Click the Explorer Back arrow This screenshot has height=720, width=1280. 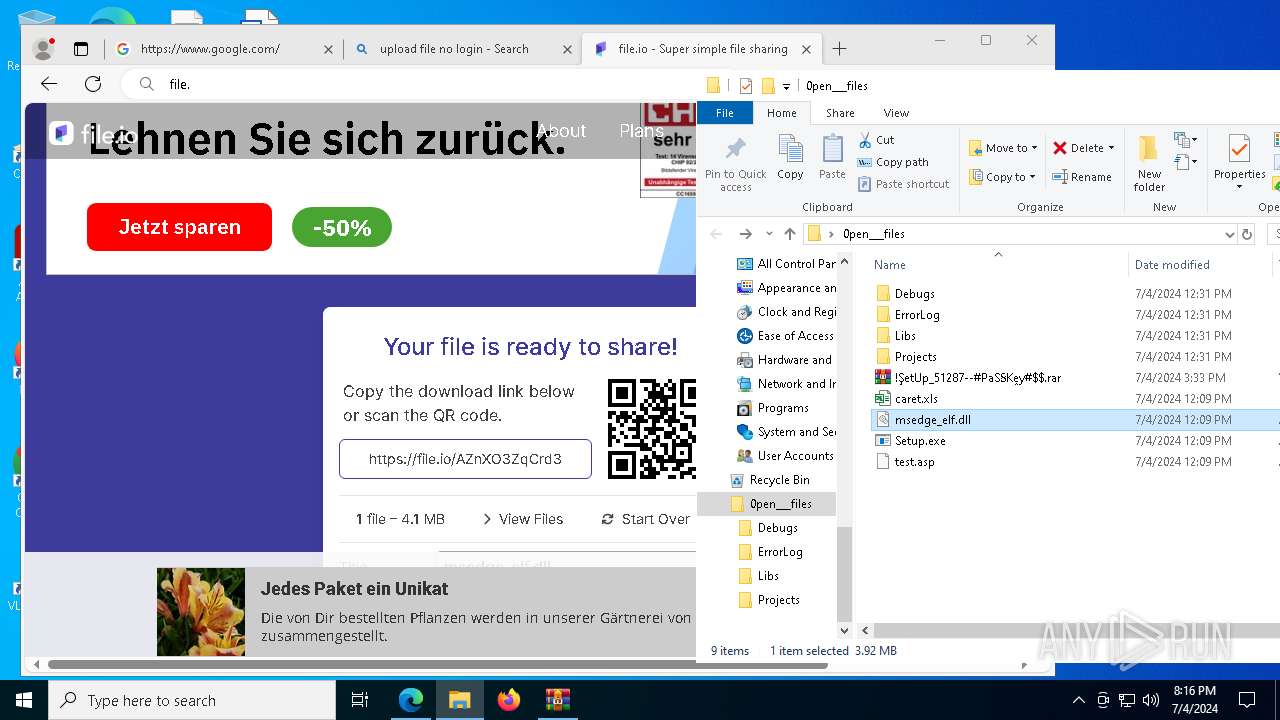[716, 234]
